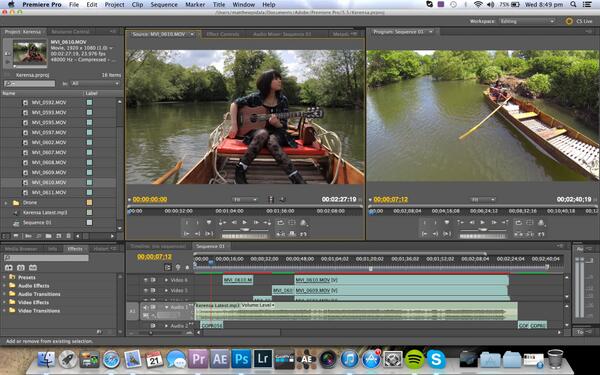The width and height of the screenshot is (600, 375).
Task: Select the MVI_0609.MOV clip on Video 5
Action: click(x=401, y=290)
